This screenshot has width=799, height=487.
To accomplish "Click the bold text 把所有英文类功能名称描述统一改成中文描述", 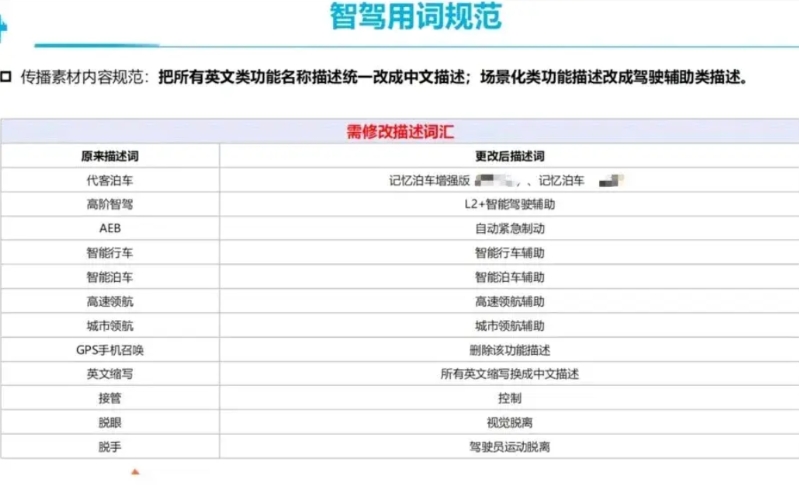I will pos(311,77).
